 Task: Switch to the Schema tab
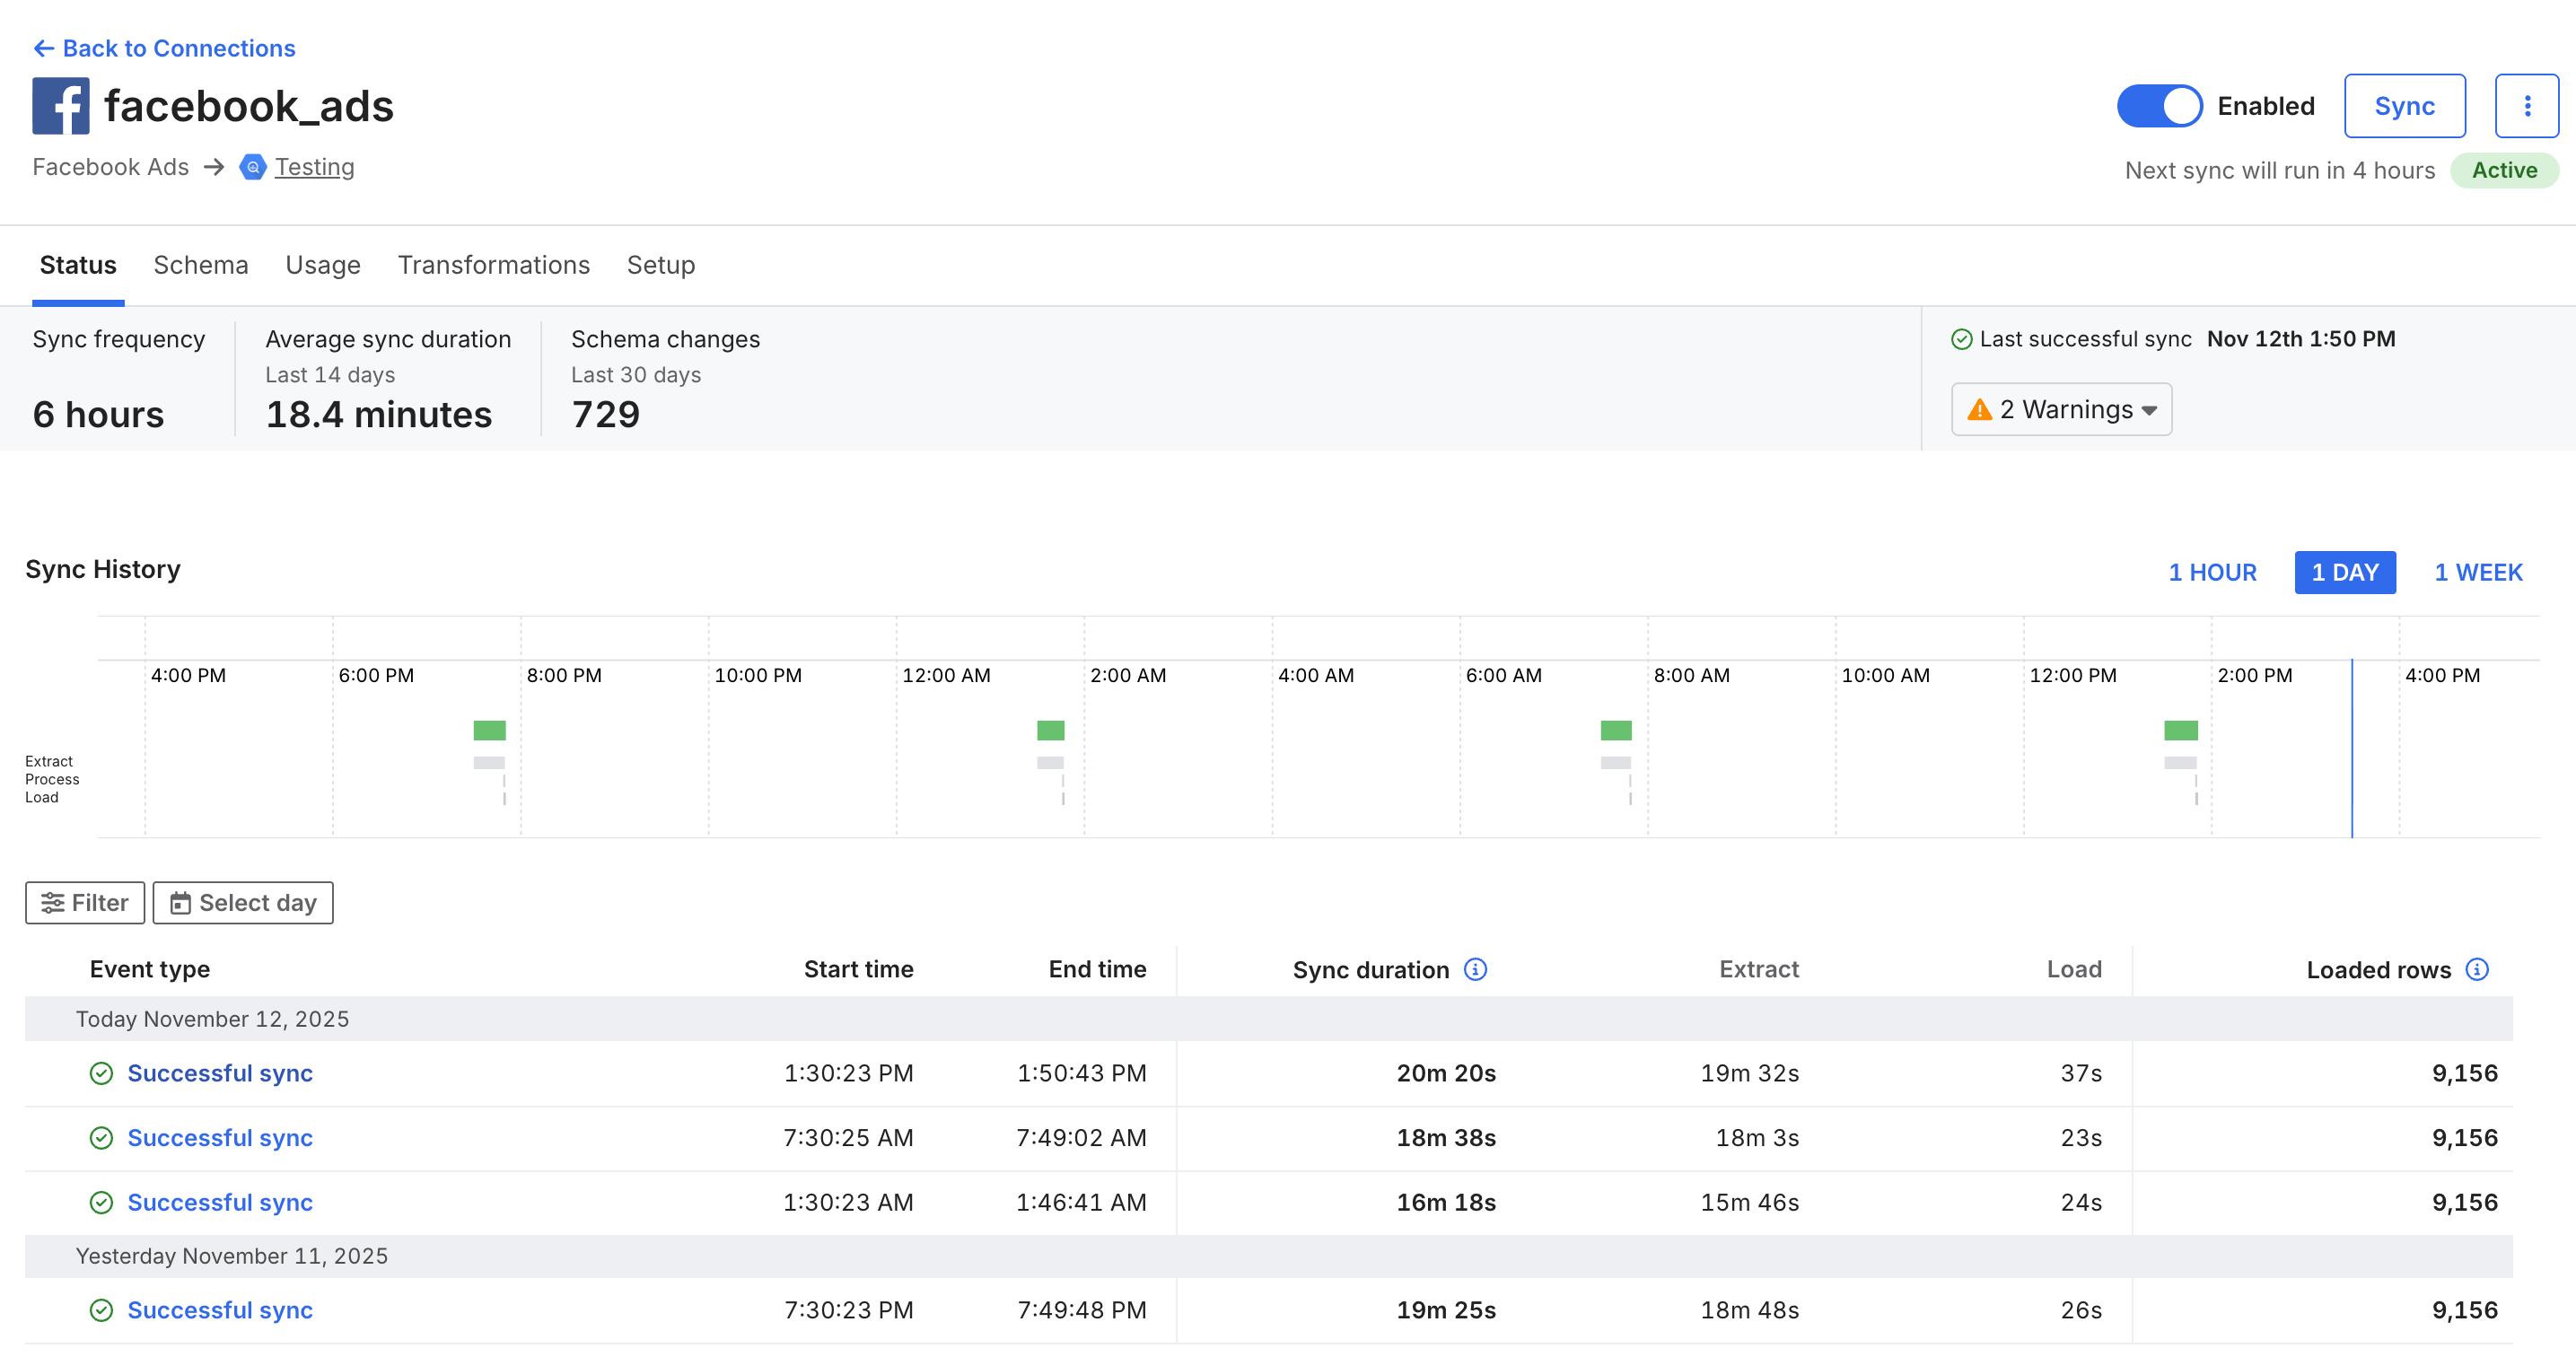200,265
